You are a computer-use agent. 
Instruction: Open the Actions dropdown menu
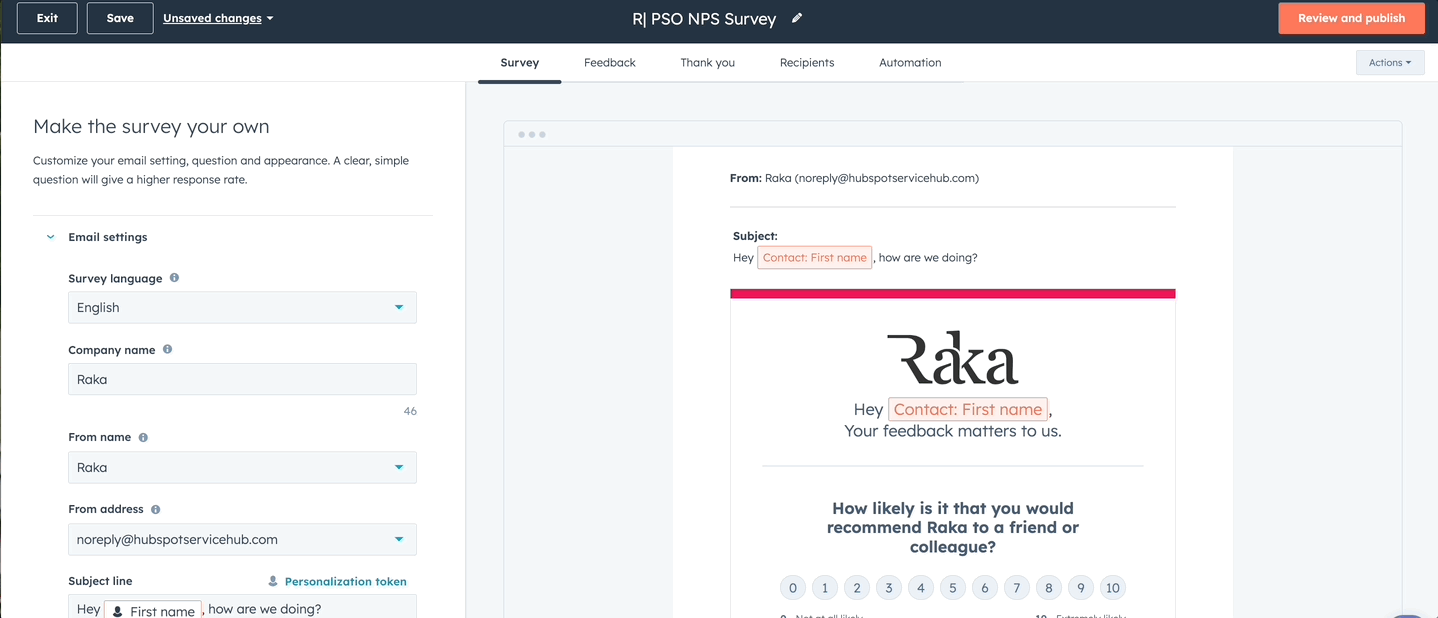coord(1390,62)
